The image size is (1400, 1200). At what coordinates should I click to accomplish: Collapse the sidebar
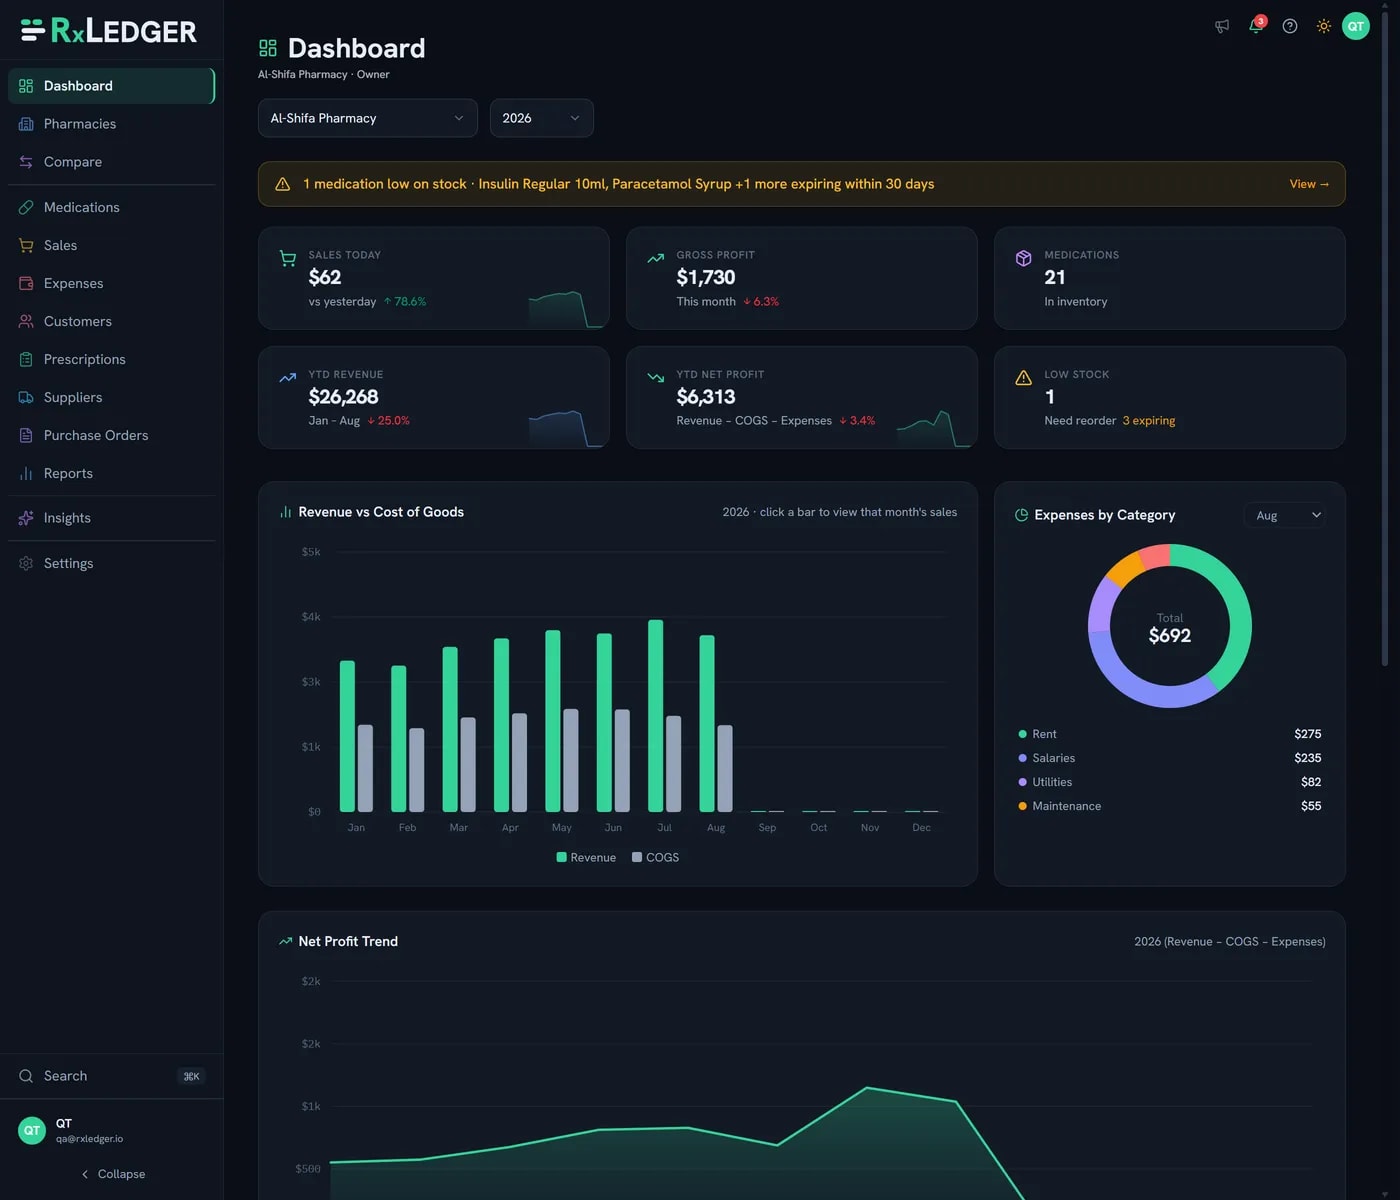(112, 1174)
